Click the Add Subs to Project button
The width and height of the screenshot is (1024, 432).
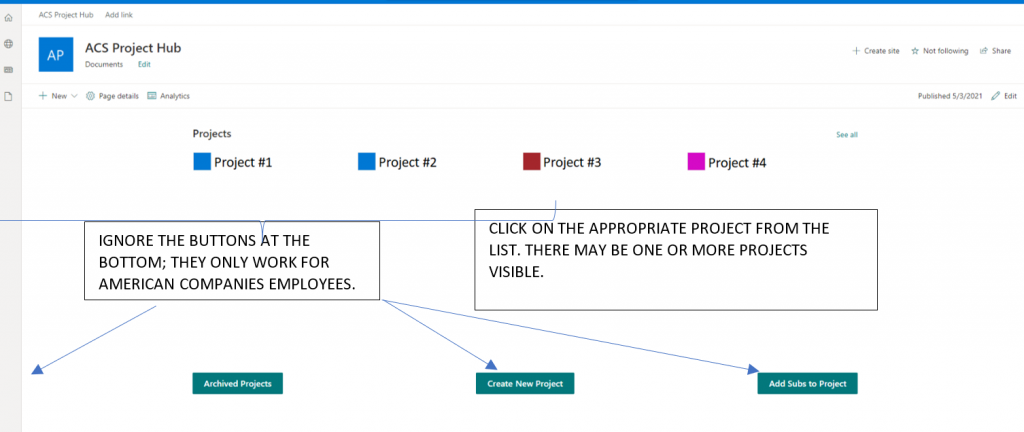pos(807,384)
